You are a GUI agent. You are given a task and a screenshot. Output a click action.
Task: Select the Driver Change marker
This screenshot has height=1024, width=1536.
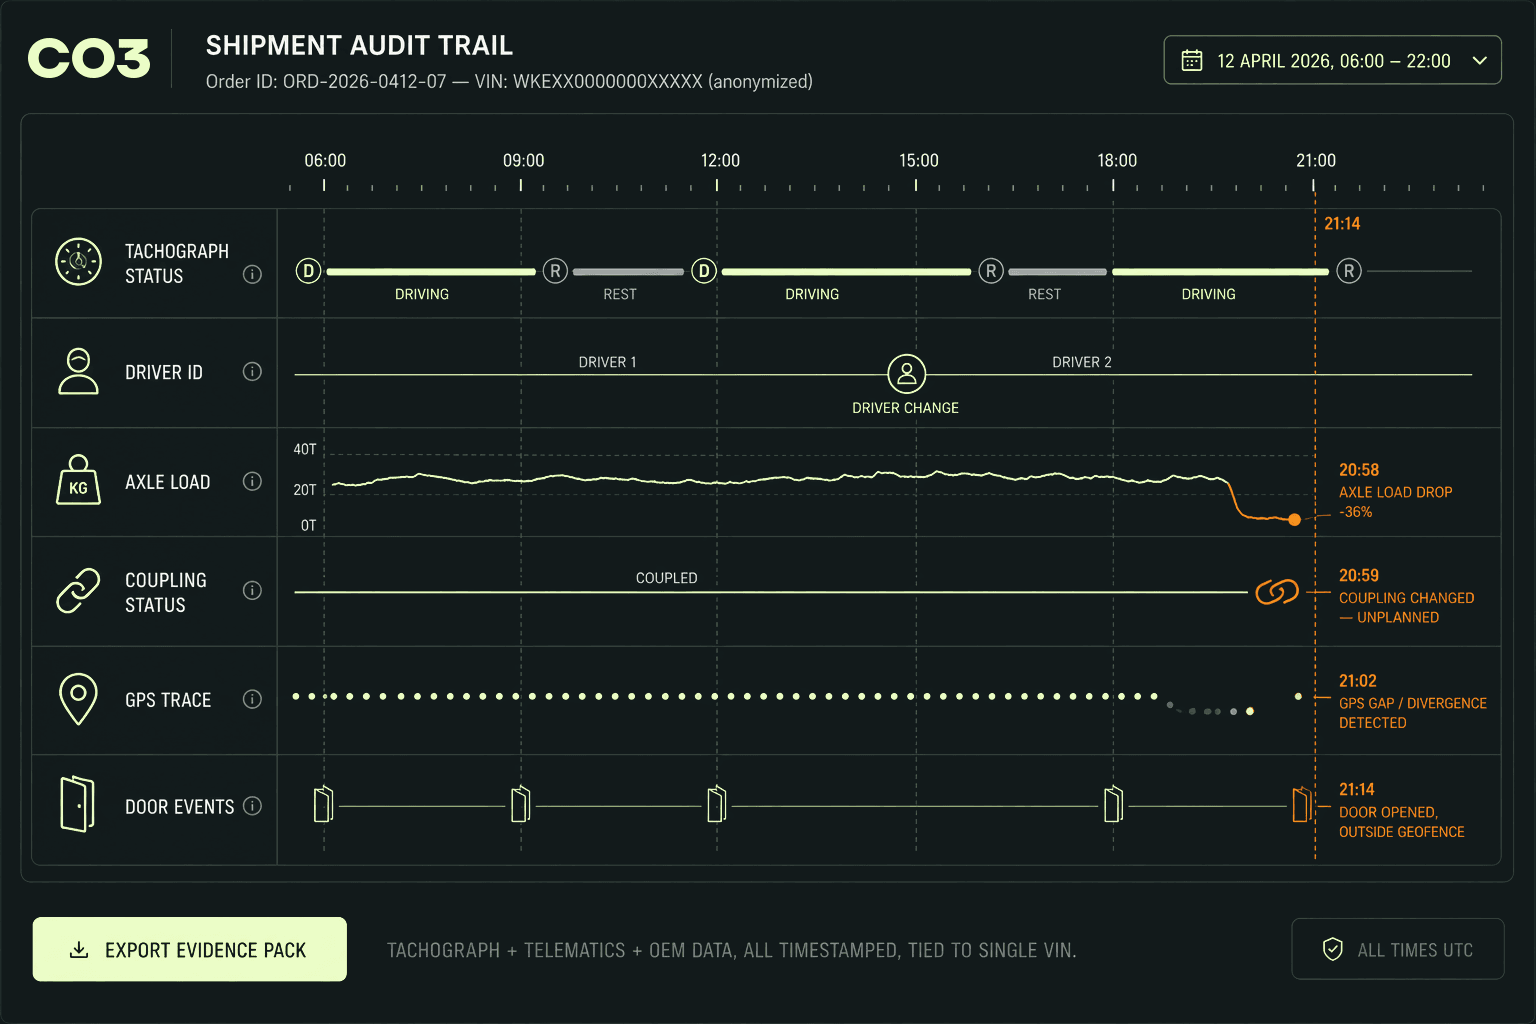click(905, 375)
